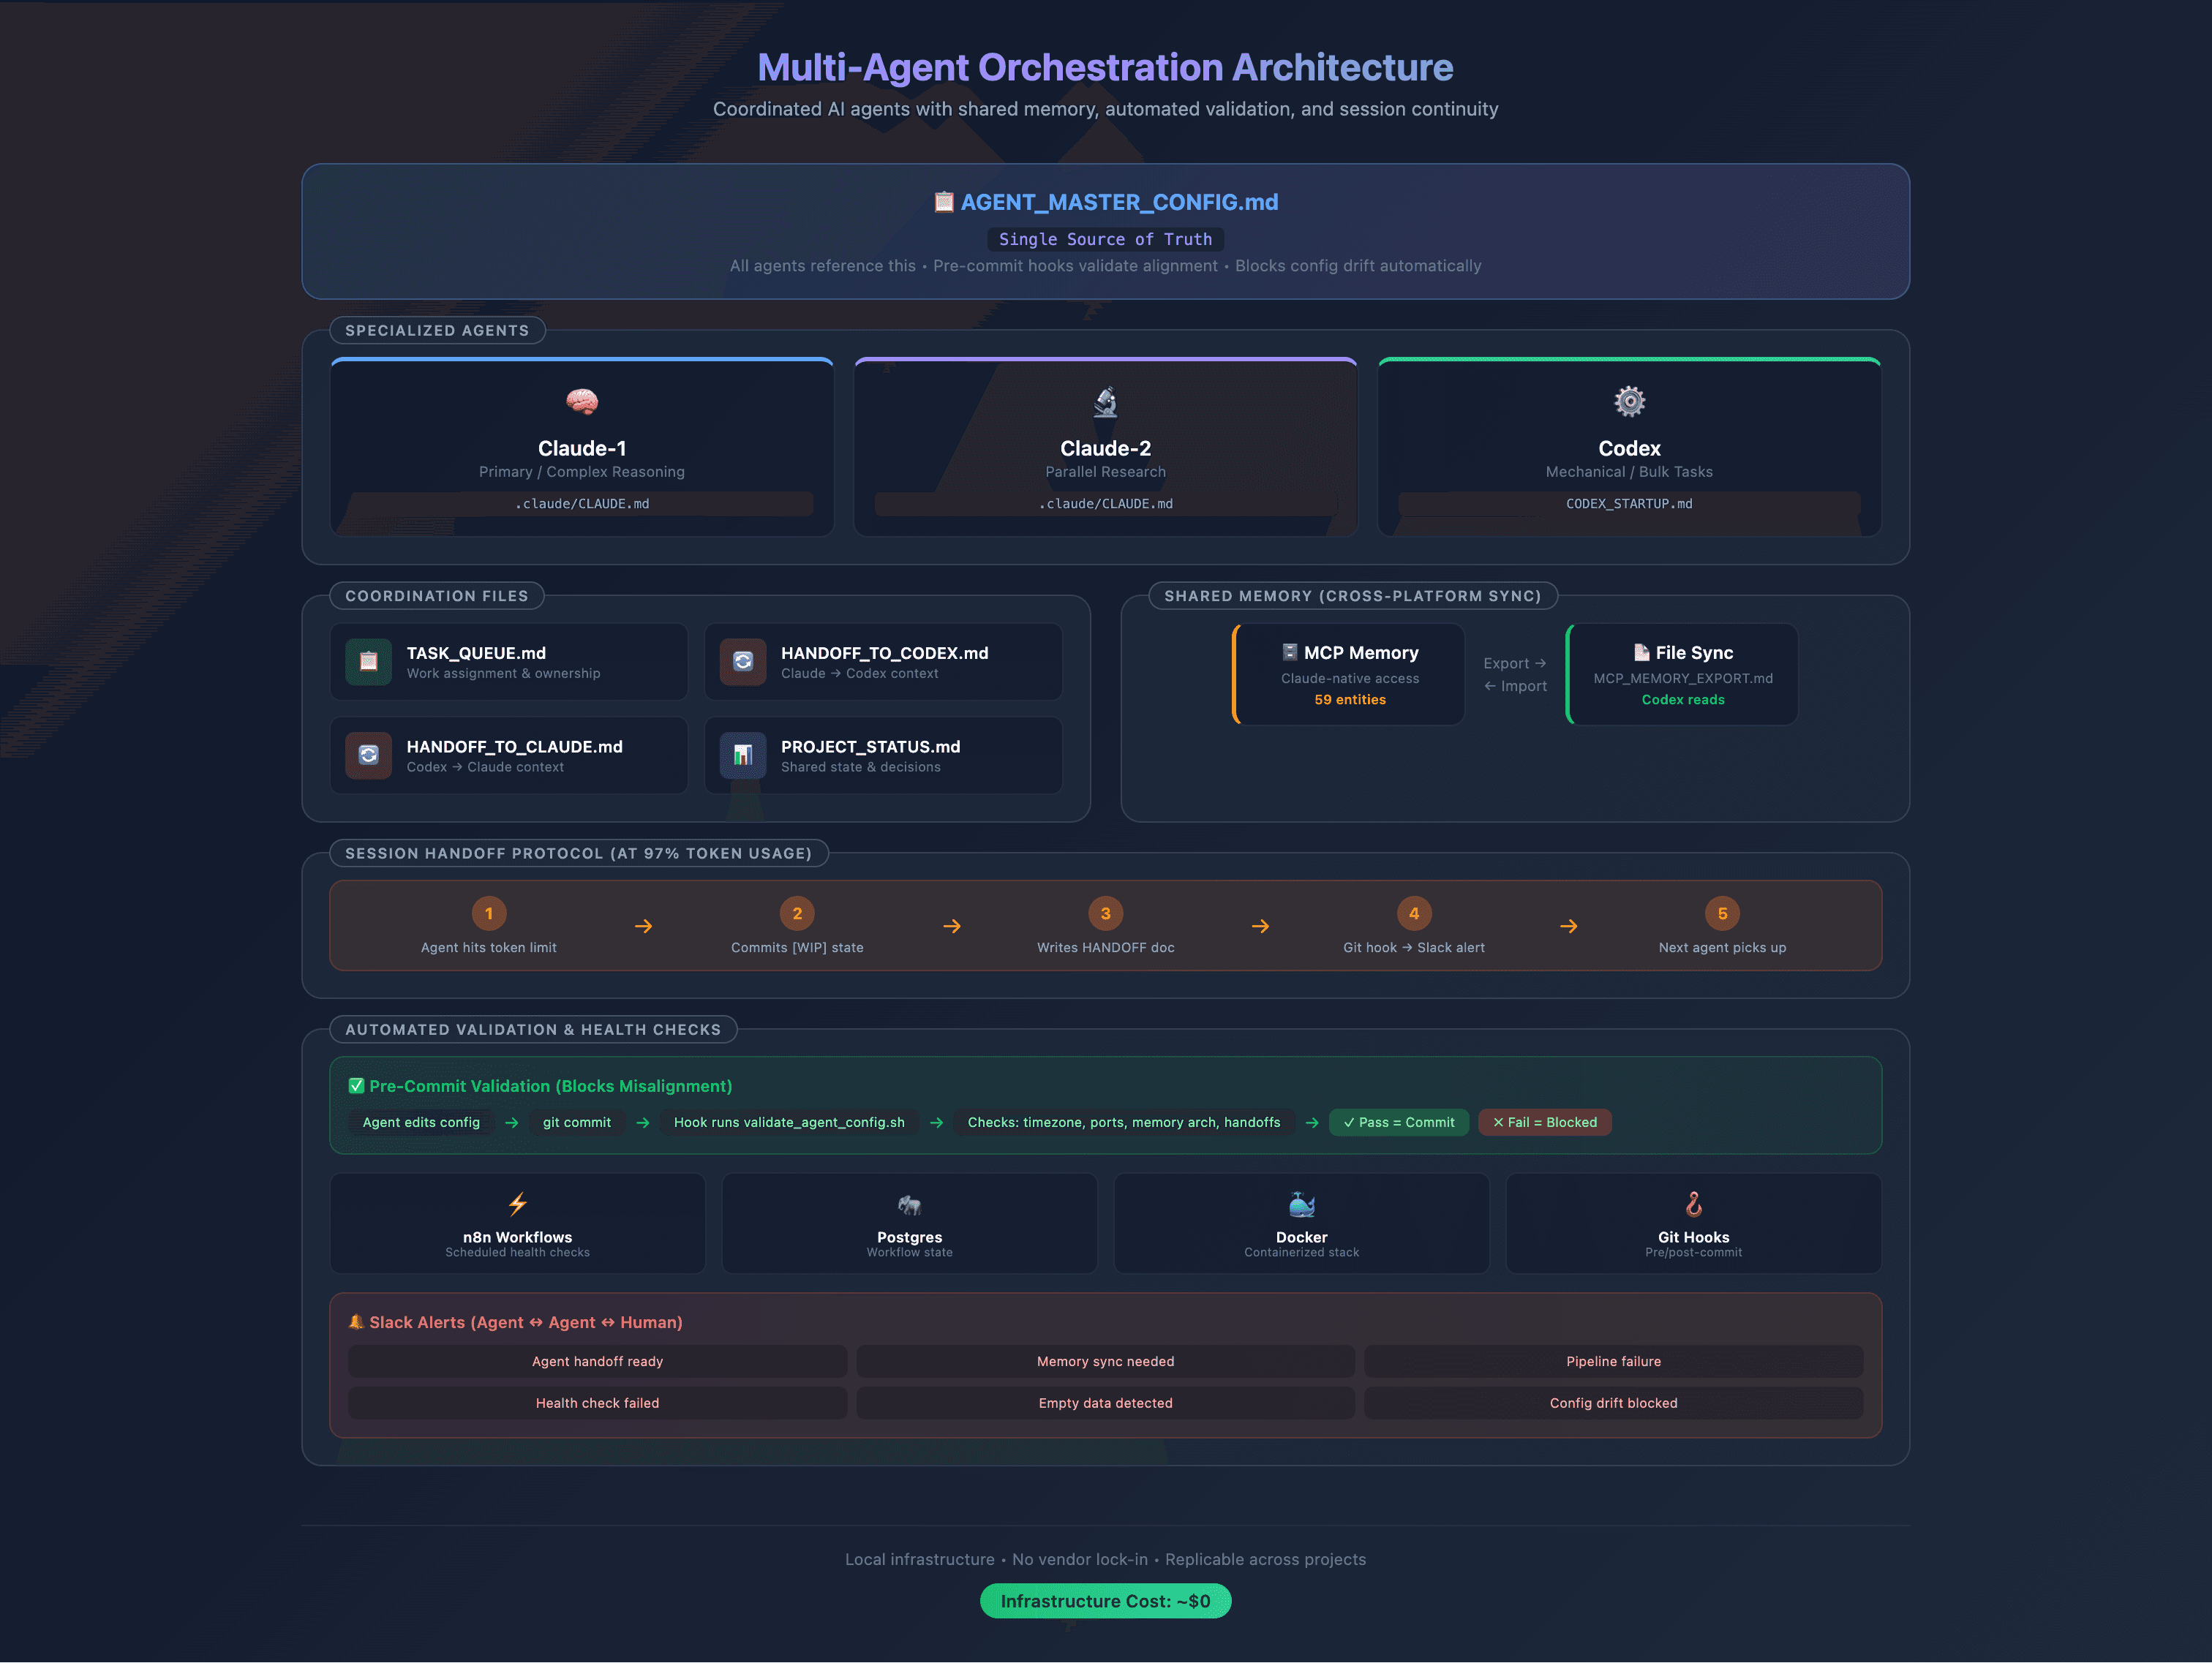Click the Codex gear icon
The width and height of the screenshot is (2212, 1663).
click(x=1629, y=402)
